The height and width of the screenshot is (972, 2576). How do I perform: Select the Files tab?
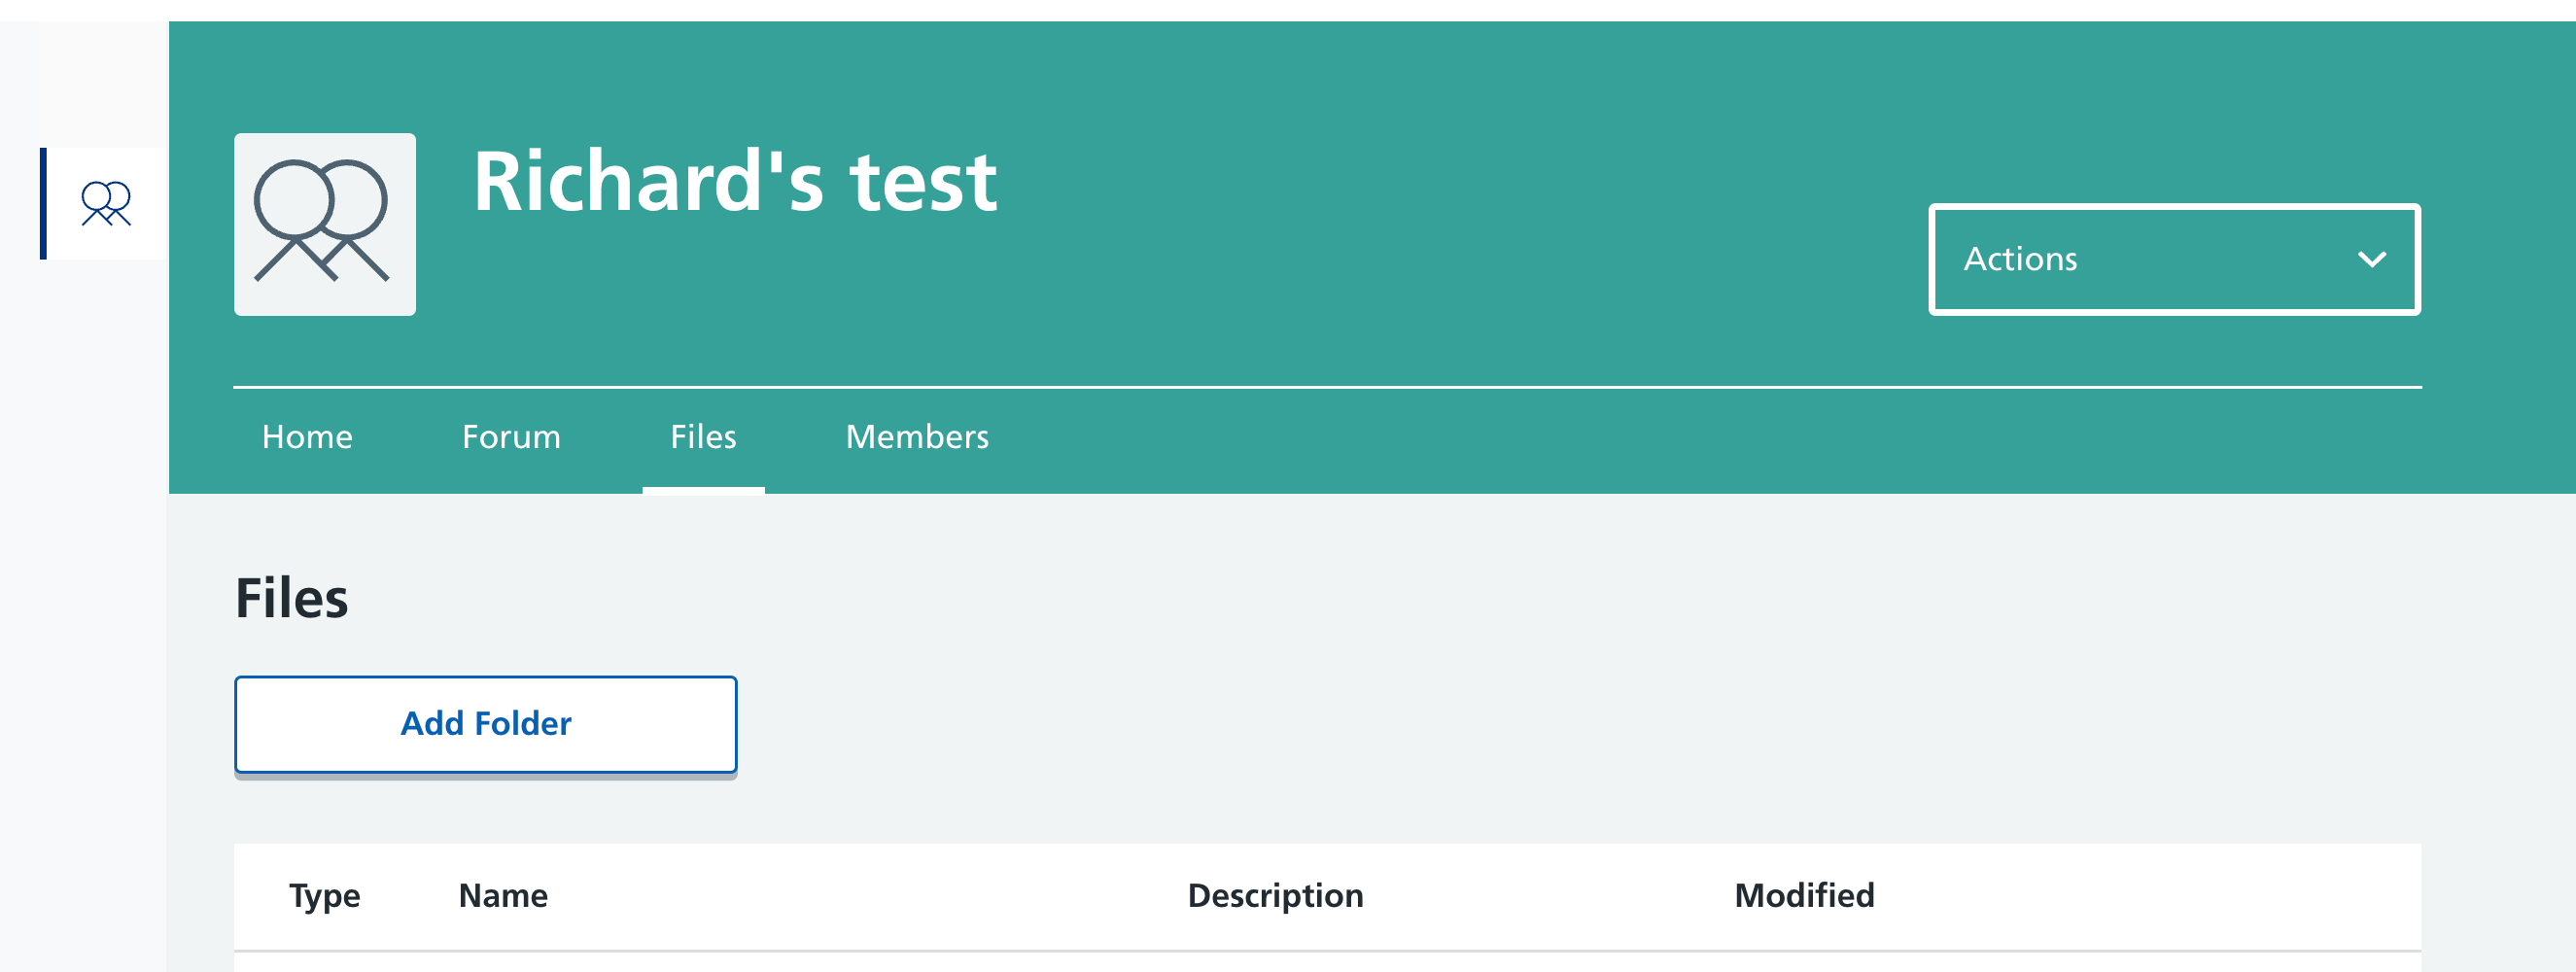tap(703, 437)
